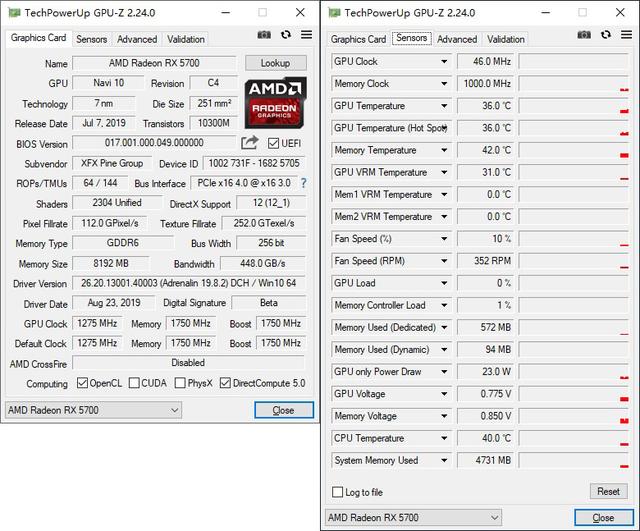Click screenshot camera icon in left GPU-Z window
Viewport: 640px width, 531px height.
click(x=264, y=35)
